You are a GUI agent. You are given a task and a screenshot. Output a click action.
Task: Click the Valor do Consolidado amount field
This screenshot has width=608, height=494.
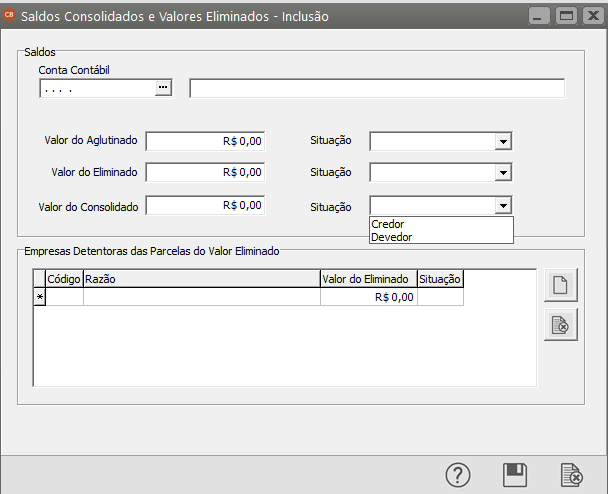tap(205, 205)
